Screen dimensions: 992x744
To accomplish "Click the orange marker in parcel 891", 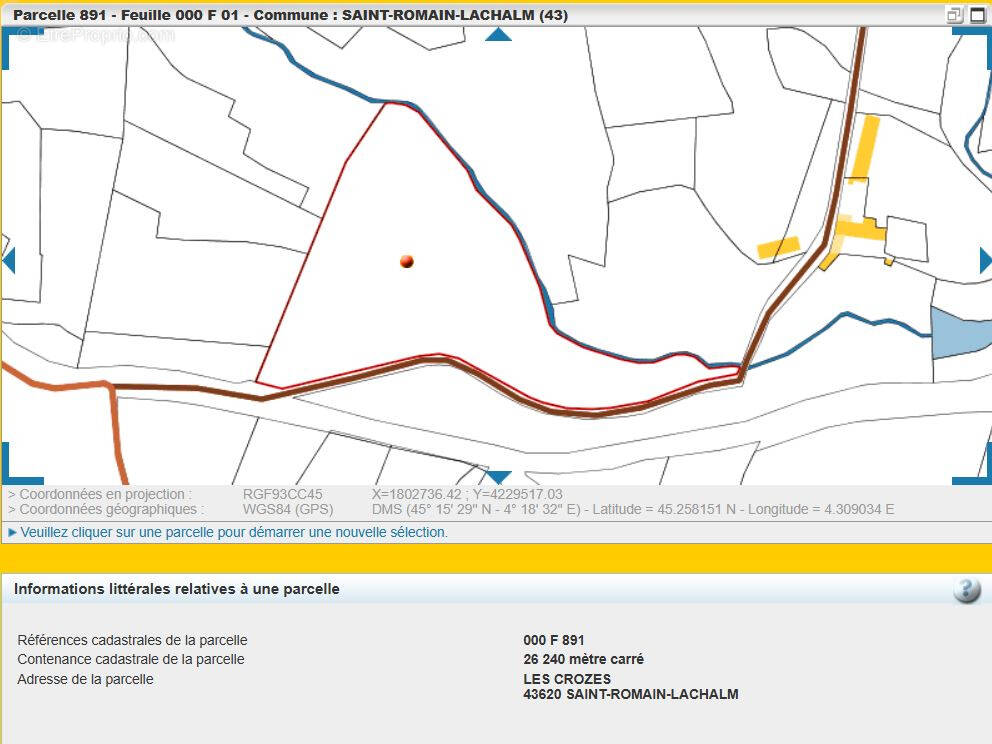I will (x=406, y=261).
